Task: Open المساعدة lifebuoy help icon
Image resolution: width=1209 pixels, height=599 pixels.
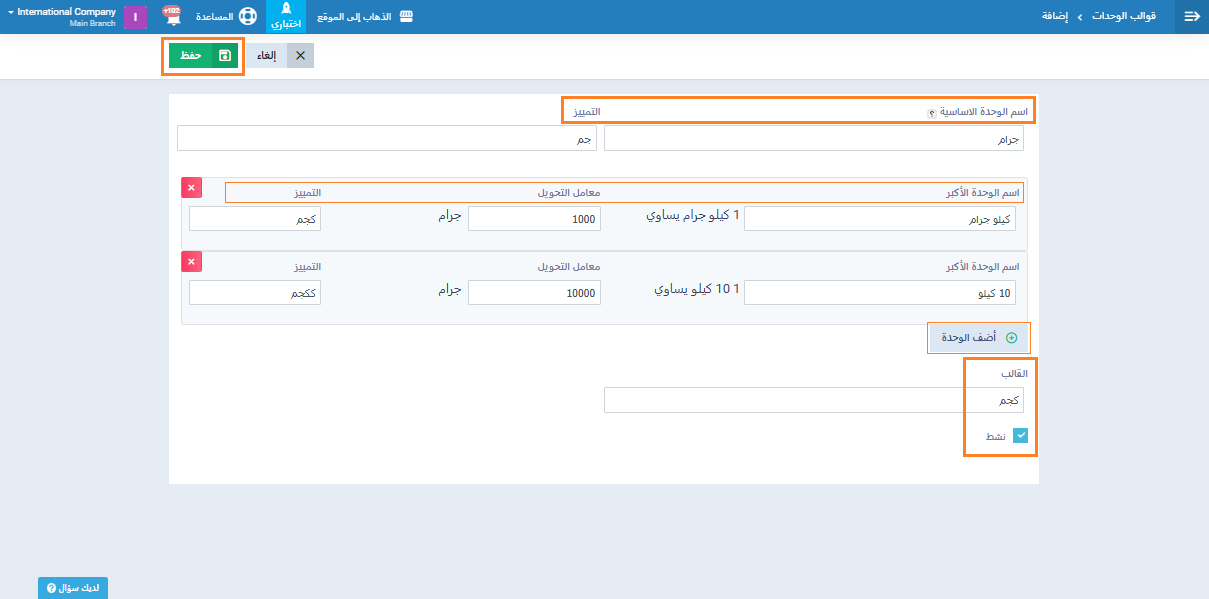Action: point(247,17)
